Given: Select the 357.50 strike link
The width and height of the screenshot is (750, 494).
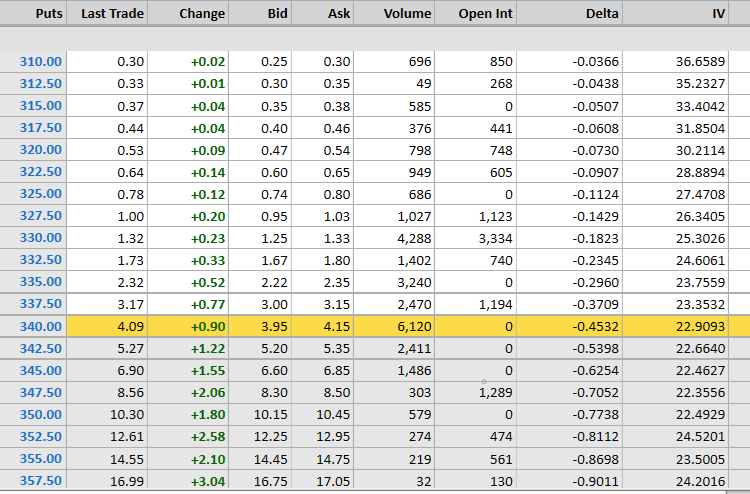Looking at the screenshot, I should pyautogui.click(x=41, y=481).
